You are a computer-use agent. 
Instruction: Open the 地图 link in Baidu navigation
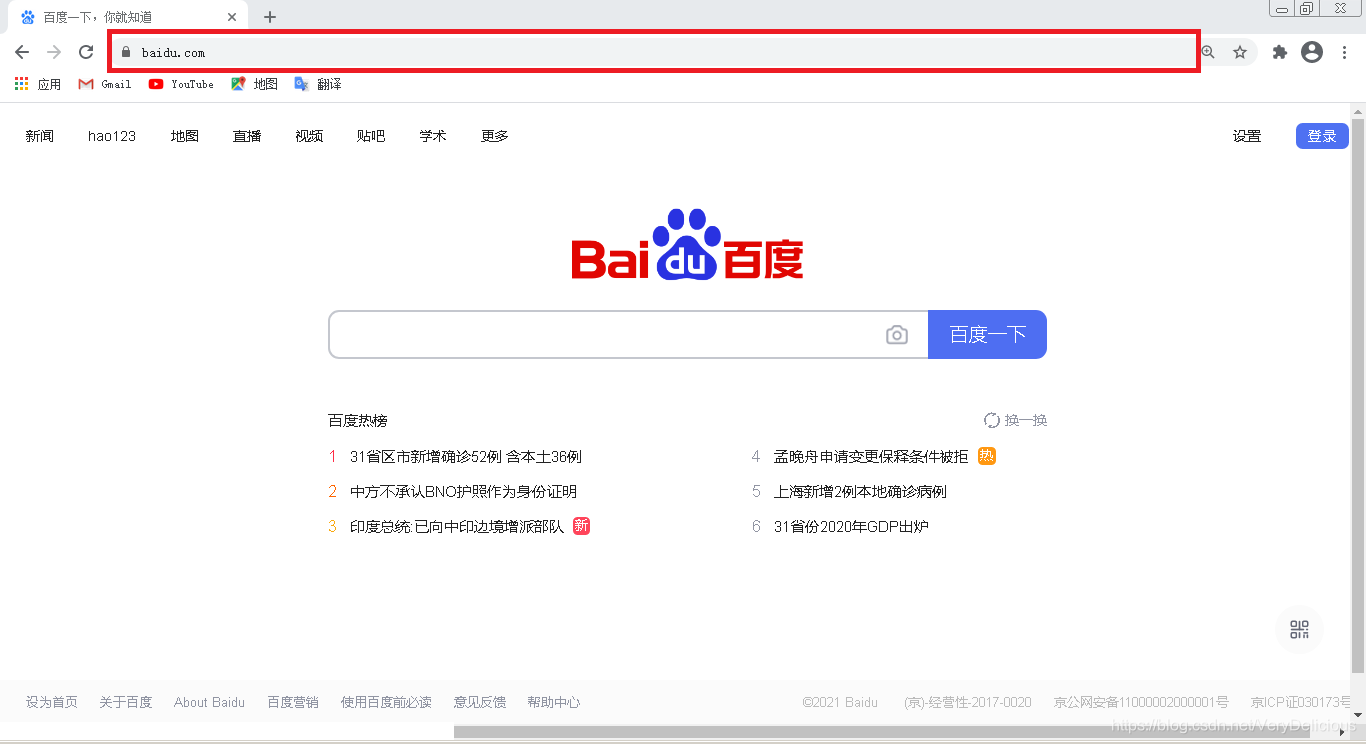[185, 136]
